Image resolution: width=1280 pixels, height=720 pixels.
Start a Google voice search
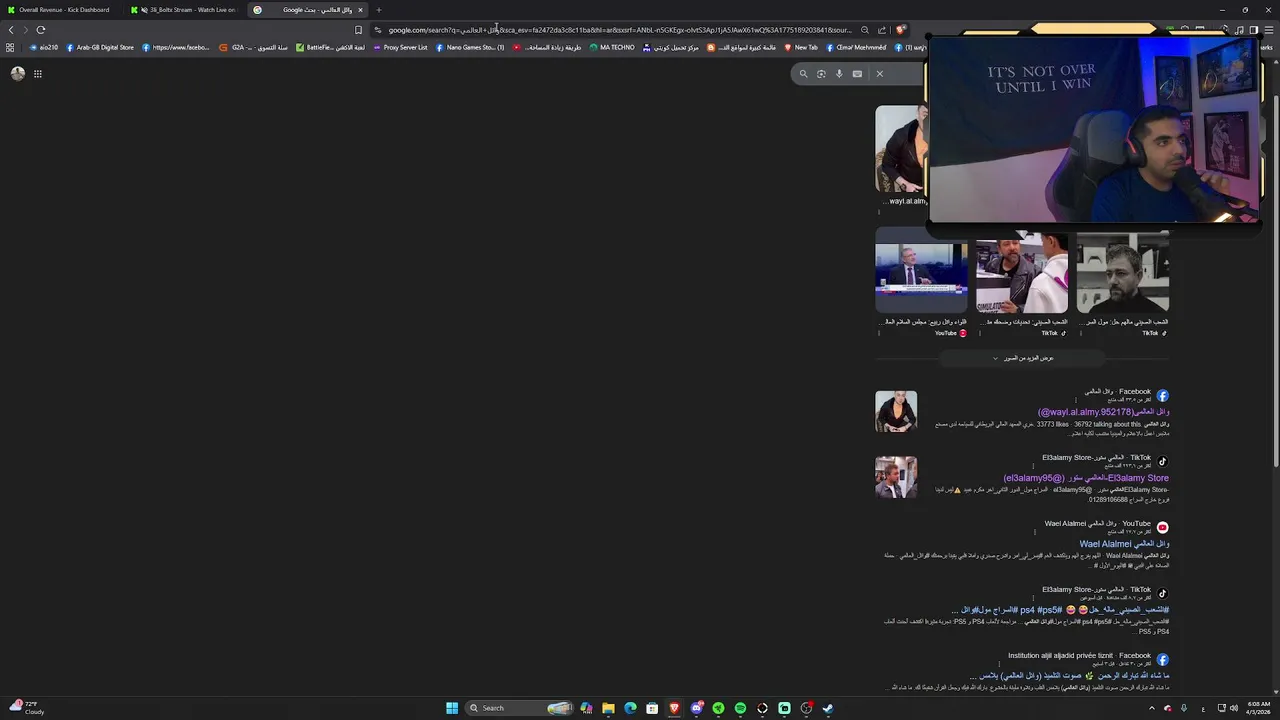(x=839, y=73)
